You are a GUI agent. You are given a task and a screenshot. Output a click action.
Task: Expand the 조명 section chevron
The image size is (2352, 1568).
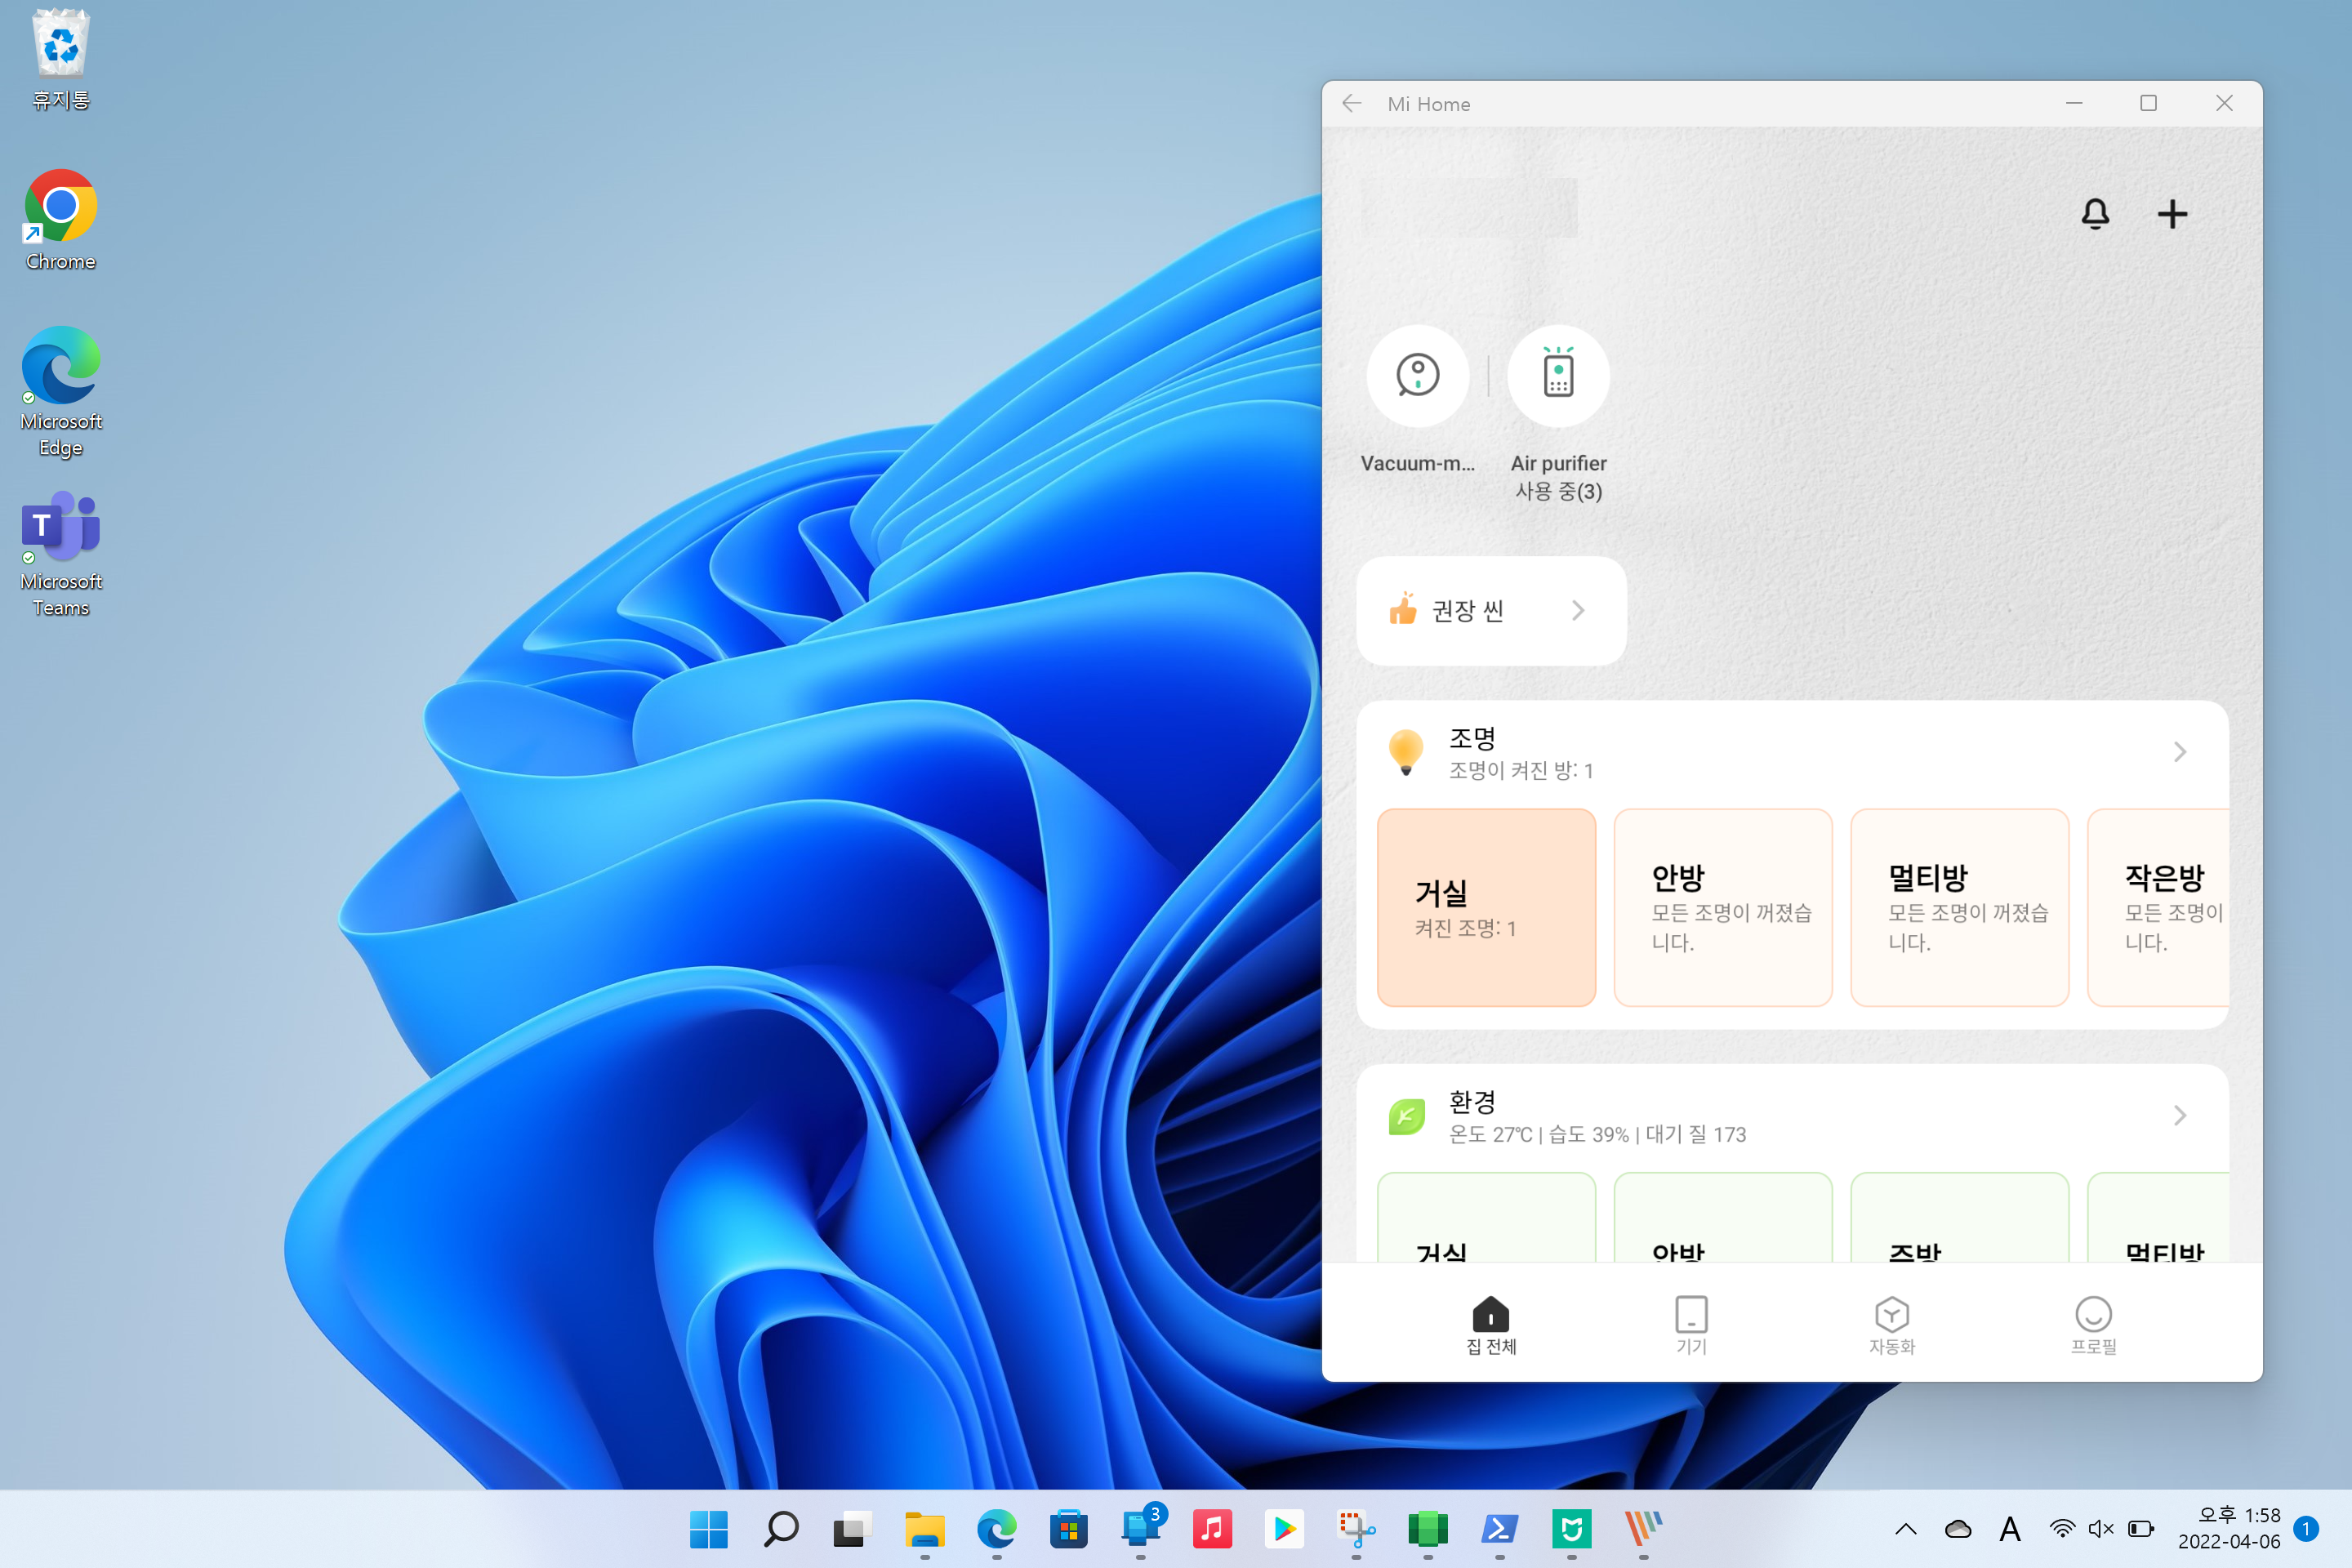2180,752
